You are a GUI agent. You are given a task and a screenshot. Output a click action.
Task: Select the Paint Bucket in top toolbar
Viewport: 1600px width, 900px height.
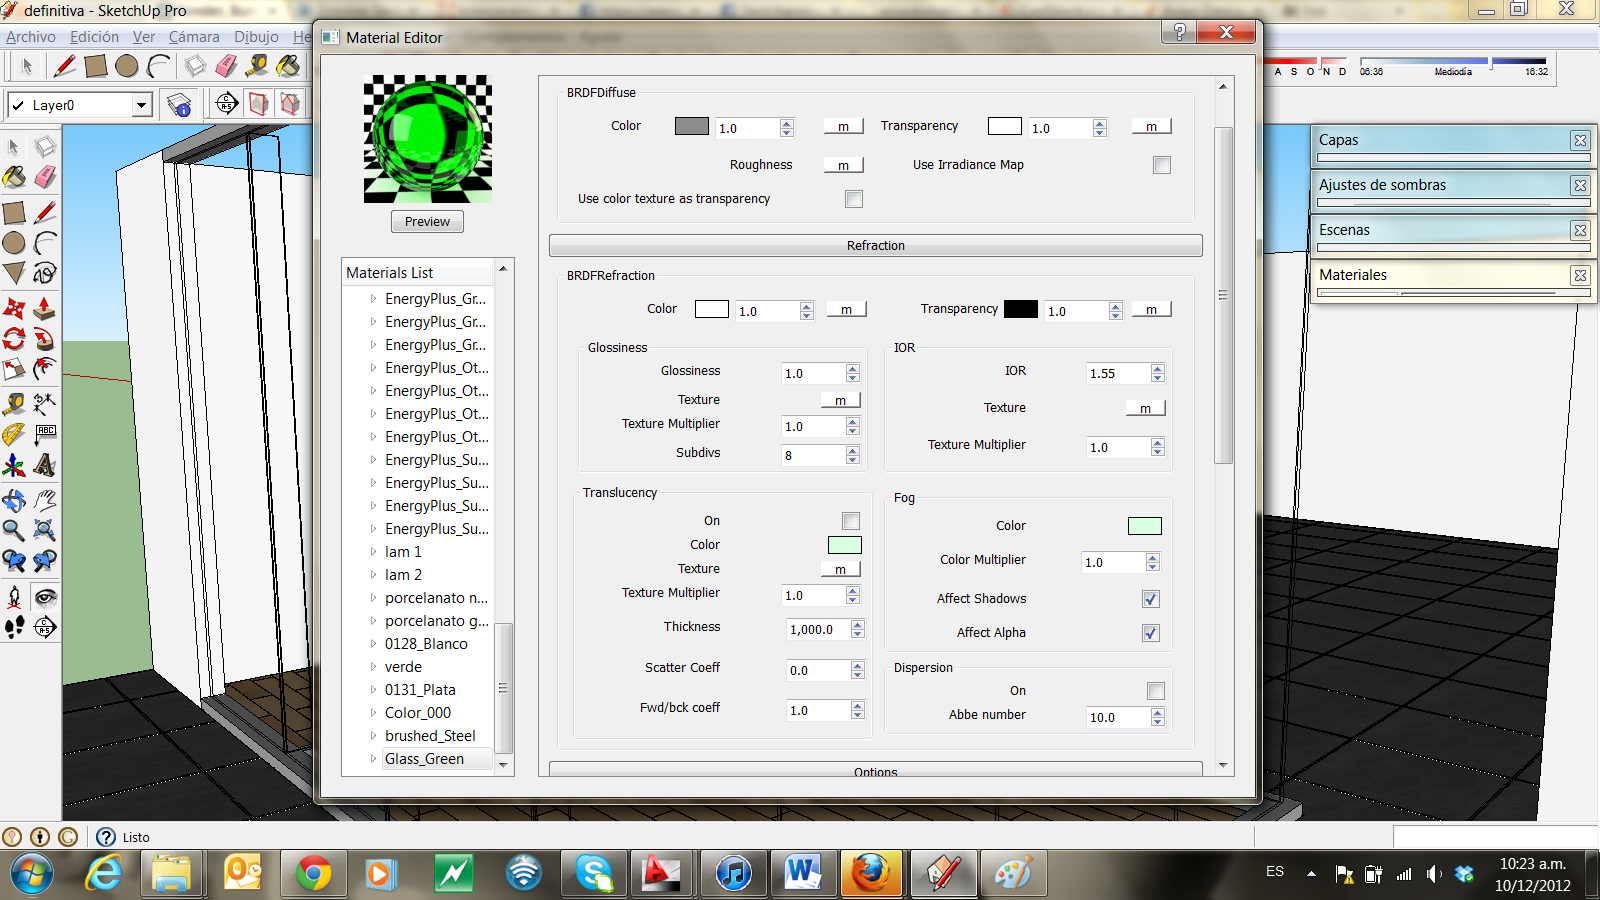(288, 66)
